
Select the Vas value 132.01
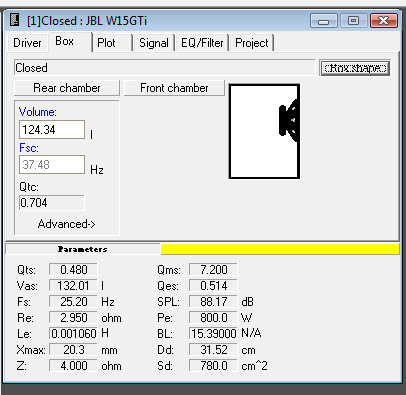click(x=73, y=286)
